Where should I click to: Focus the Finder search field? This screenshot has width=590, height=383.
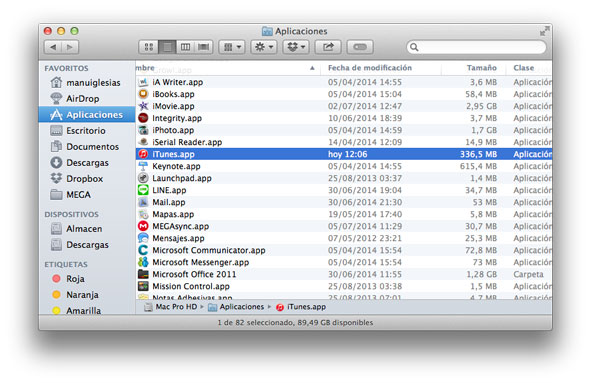[476, 47]
